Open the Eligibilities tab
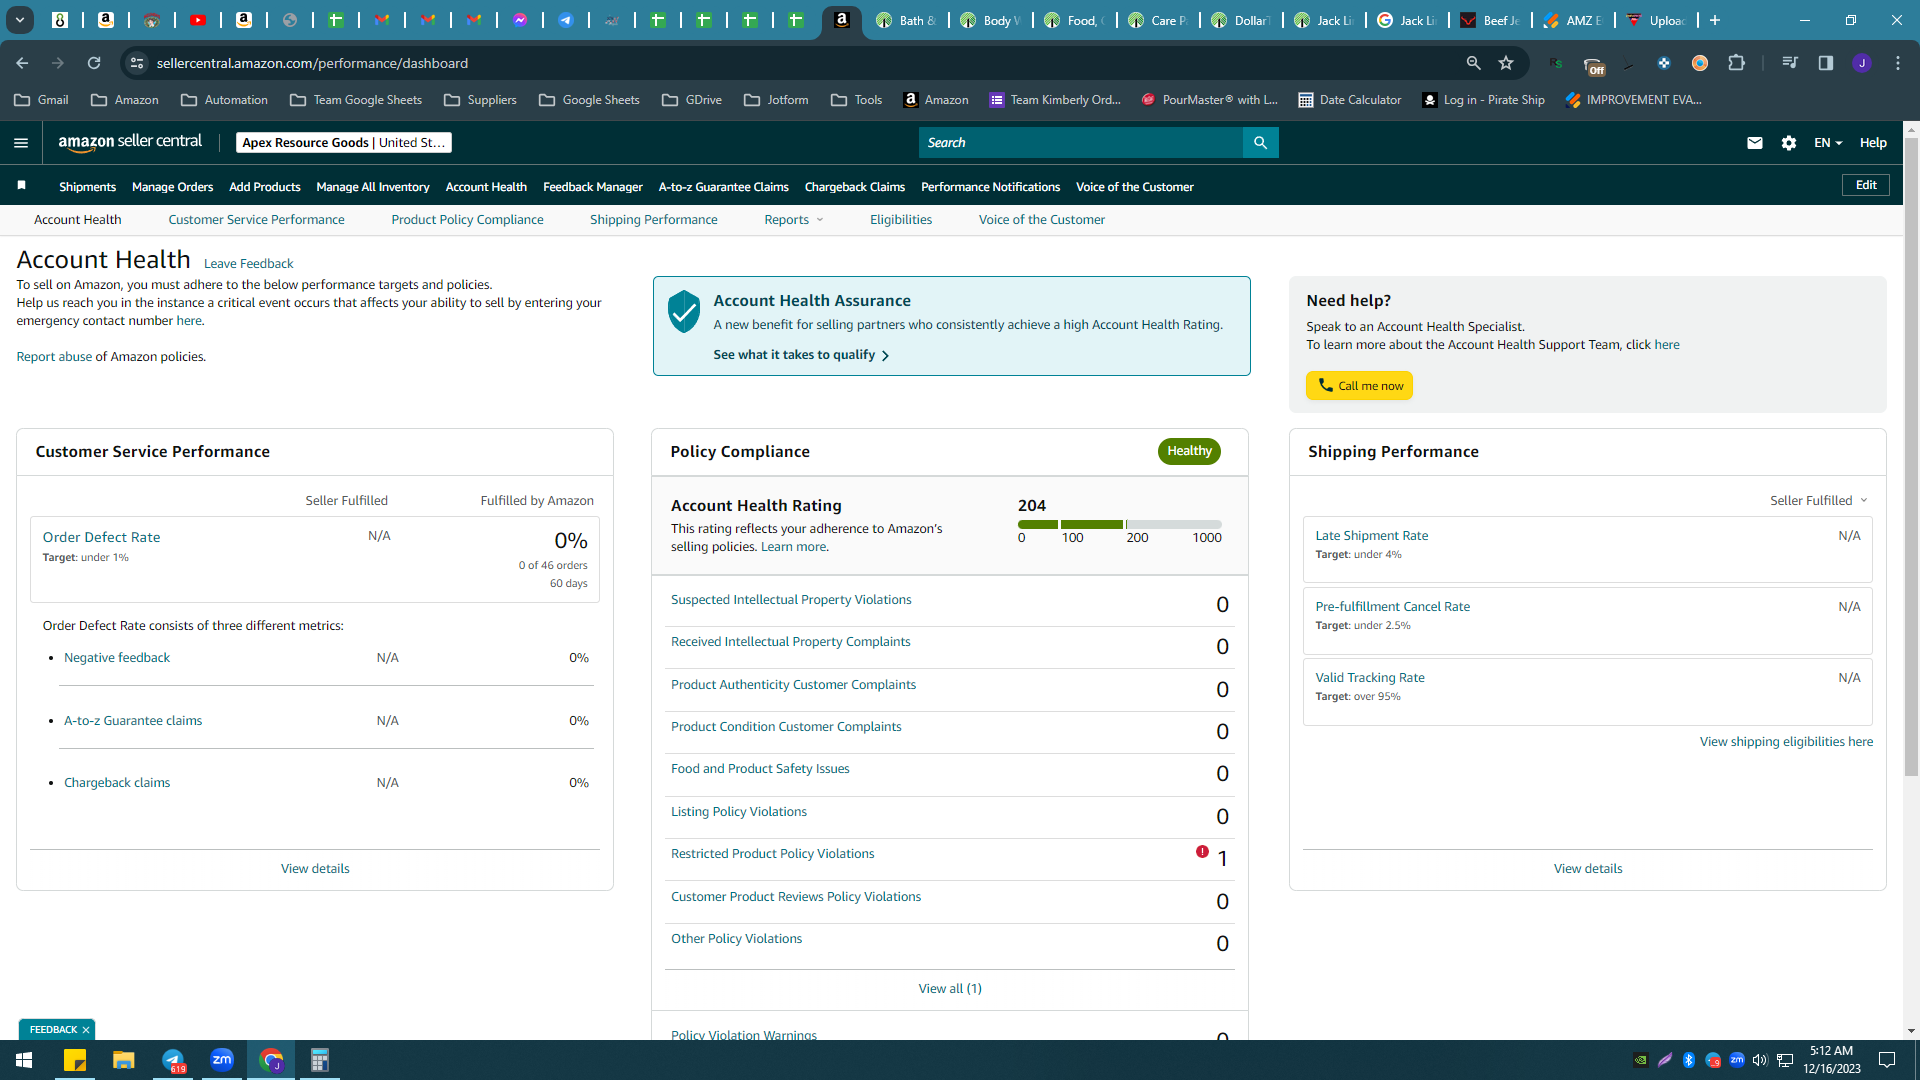 pyautogui.click(x=900, y=220)
